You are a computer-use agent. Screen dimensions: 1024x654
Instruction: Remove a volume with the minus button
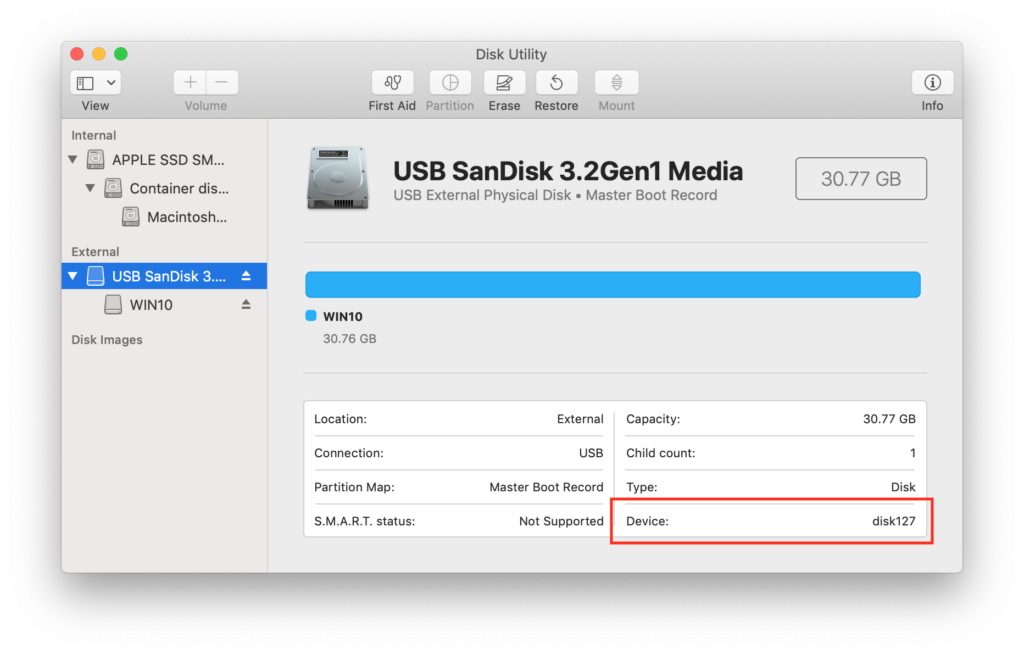pos(222,83)
